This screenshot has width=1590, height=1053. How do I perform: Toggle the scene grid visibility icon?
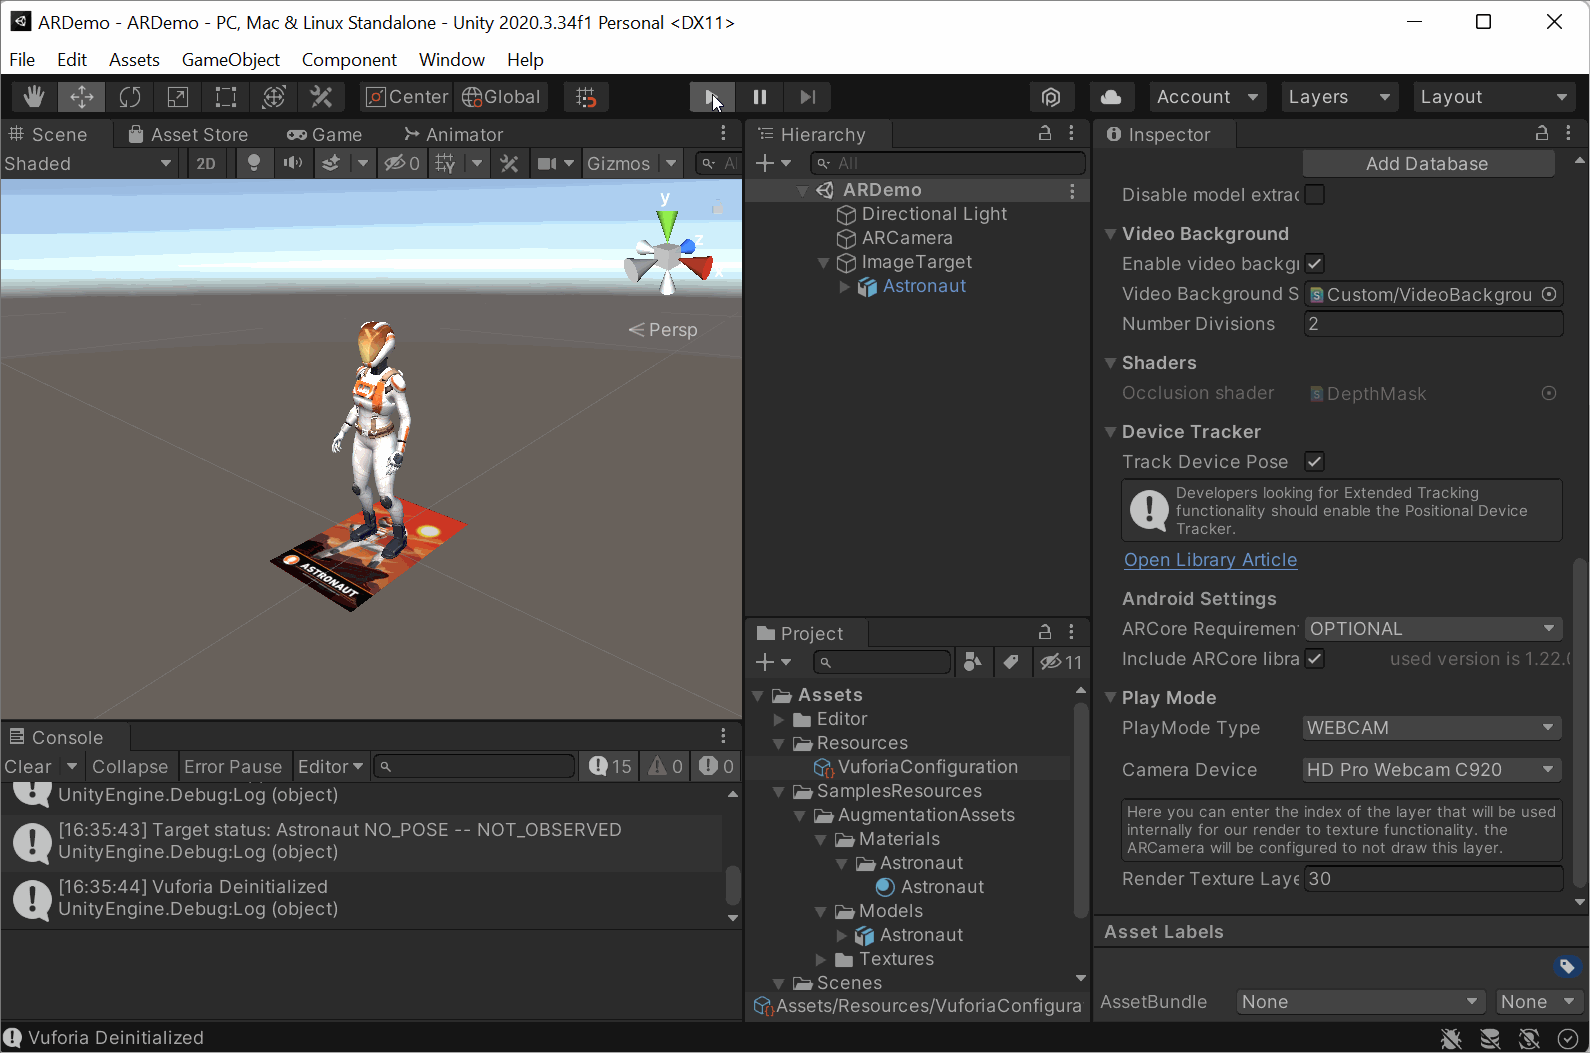[x=446, y=164]
